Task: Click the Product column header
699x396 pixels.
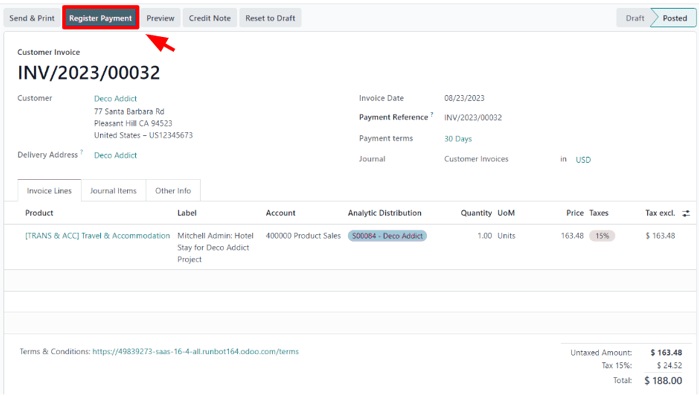Action: click(x=39, y=213)
